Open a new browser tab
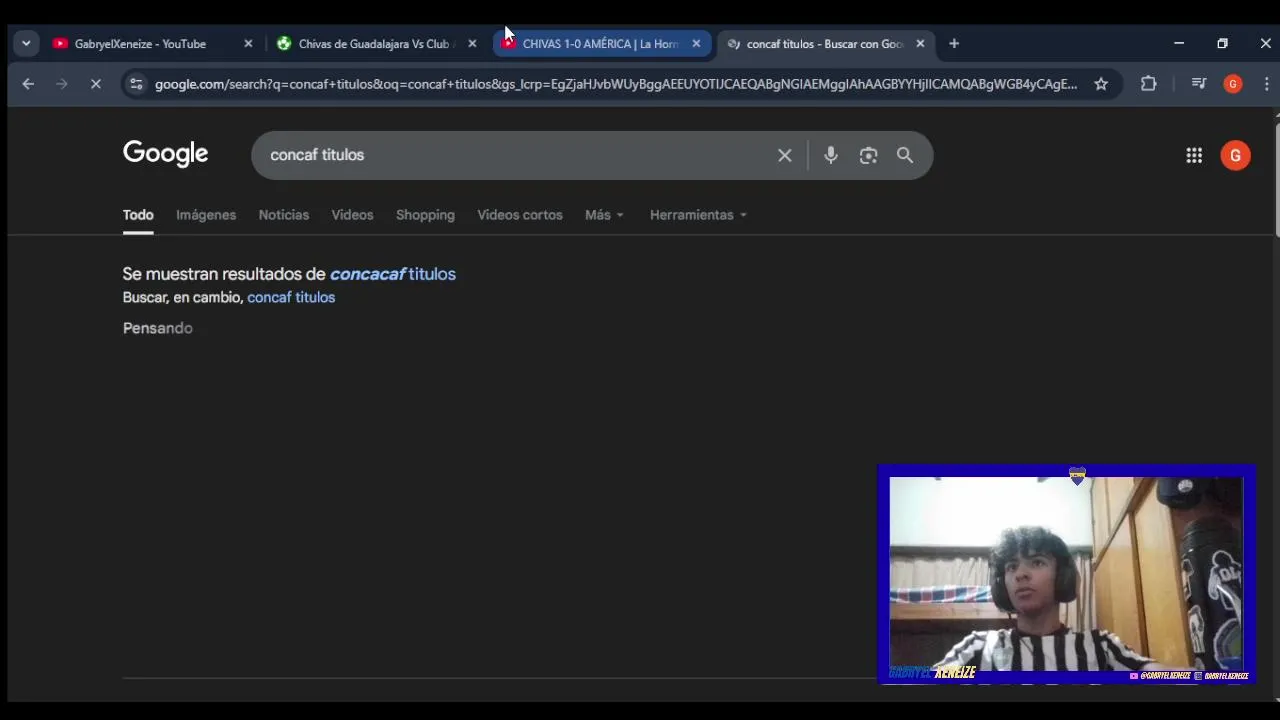The image size is (1280, 720). (954, 44)
